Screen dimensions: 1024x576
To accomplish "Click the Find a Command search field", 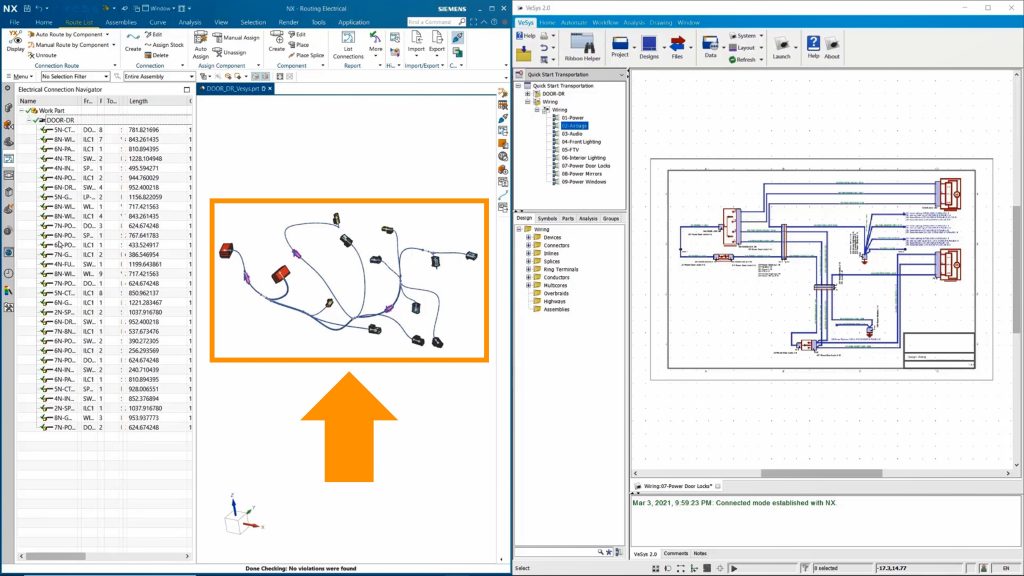I will (x=433, y=22).
